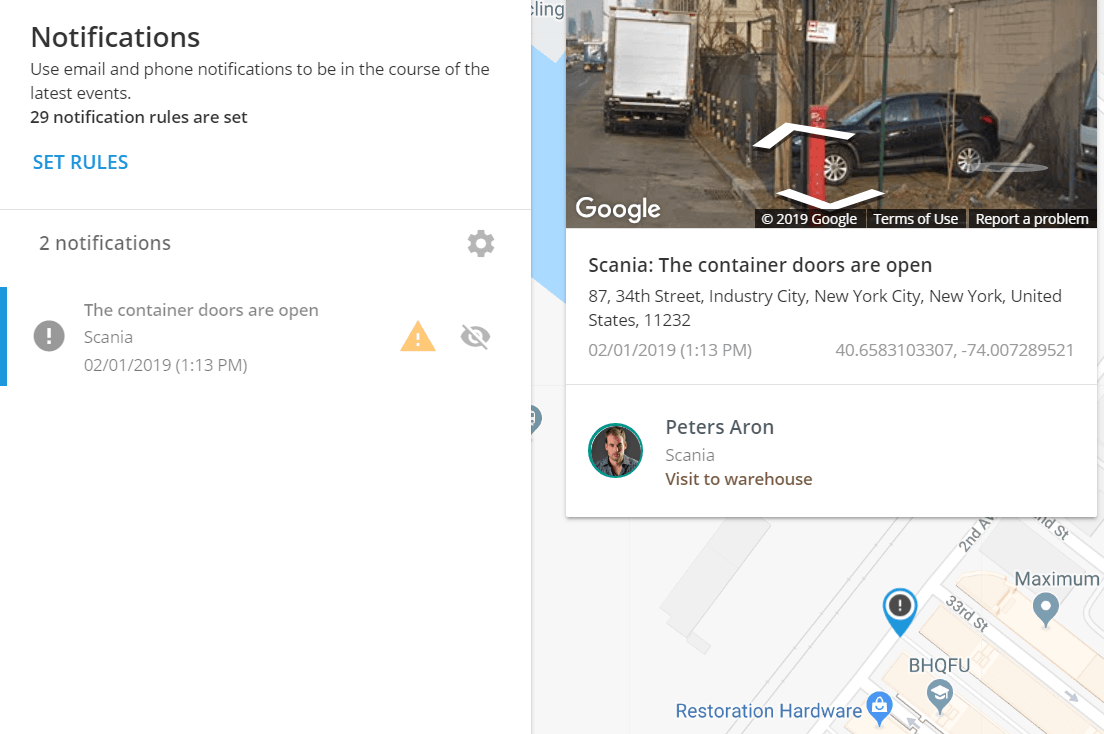Image resolution: width=1104 pixels, height=734 pixels.
Task: Move backward using lower street view arrow
Action: click(829, 198)
